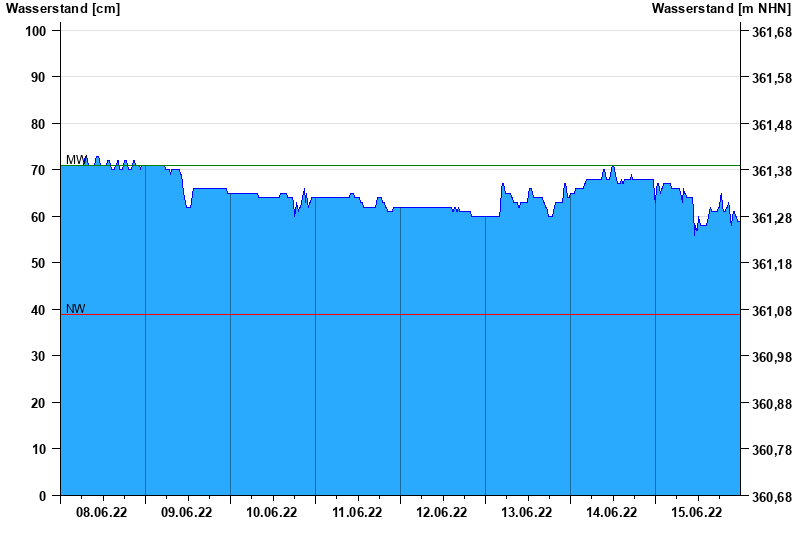
Task: Click the 70 value on the left axis
Action: point(39,170)
